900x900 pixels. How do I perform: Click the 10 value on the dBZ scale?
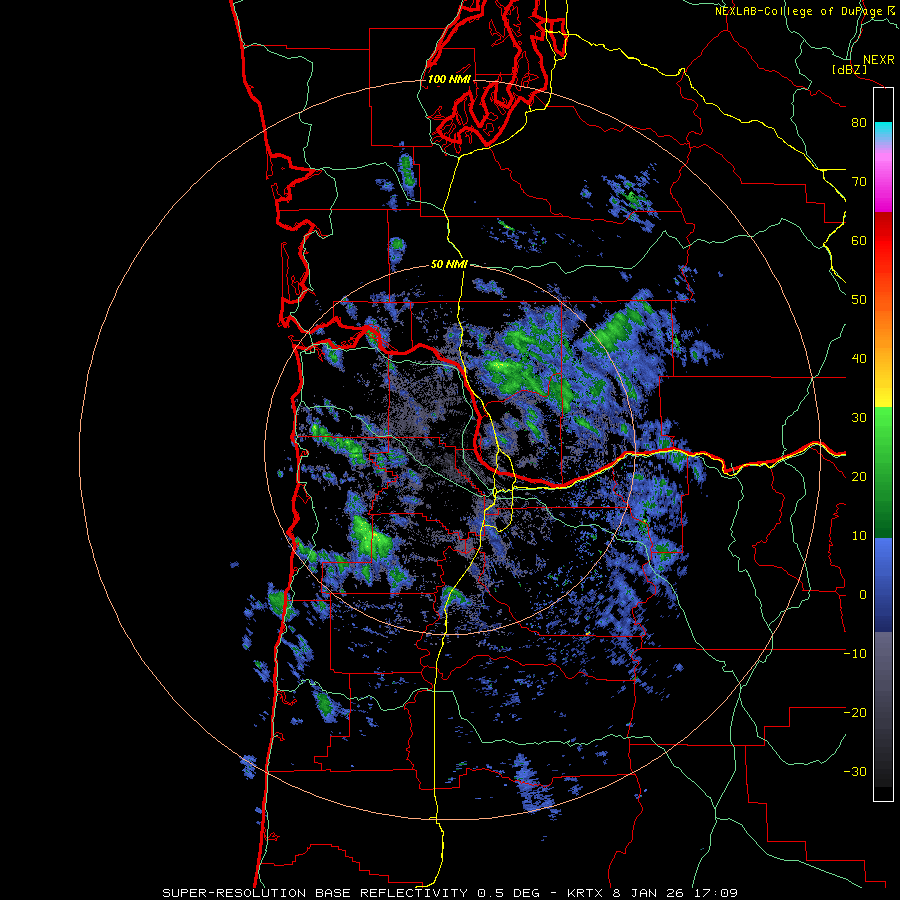859,536
